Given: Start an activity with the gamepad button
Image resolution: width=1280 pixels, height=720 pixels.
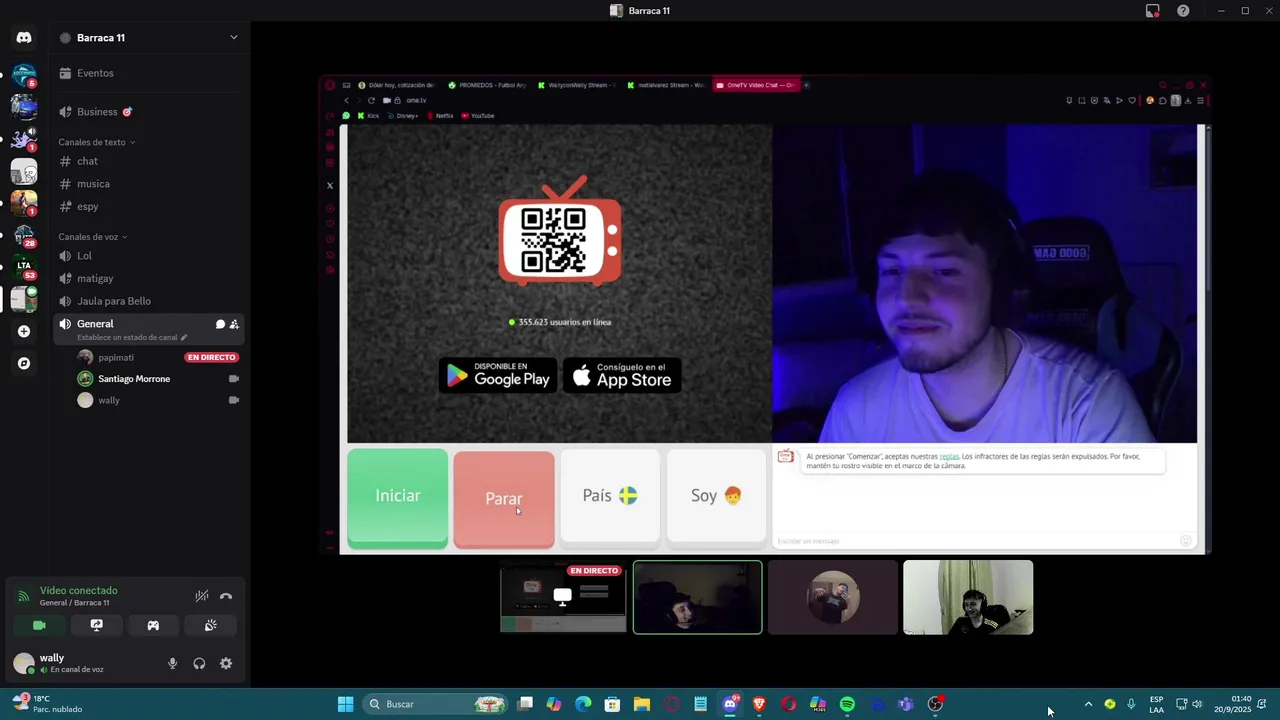Looking at the screenshot, I should pyautogui.click(x=153, y=625).
